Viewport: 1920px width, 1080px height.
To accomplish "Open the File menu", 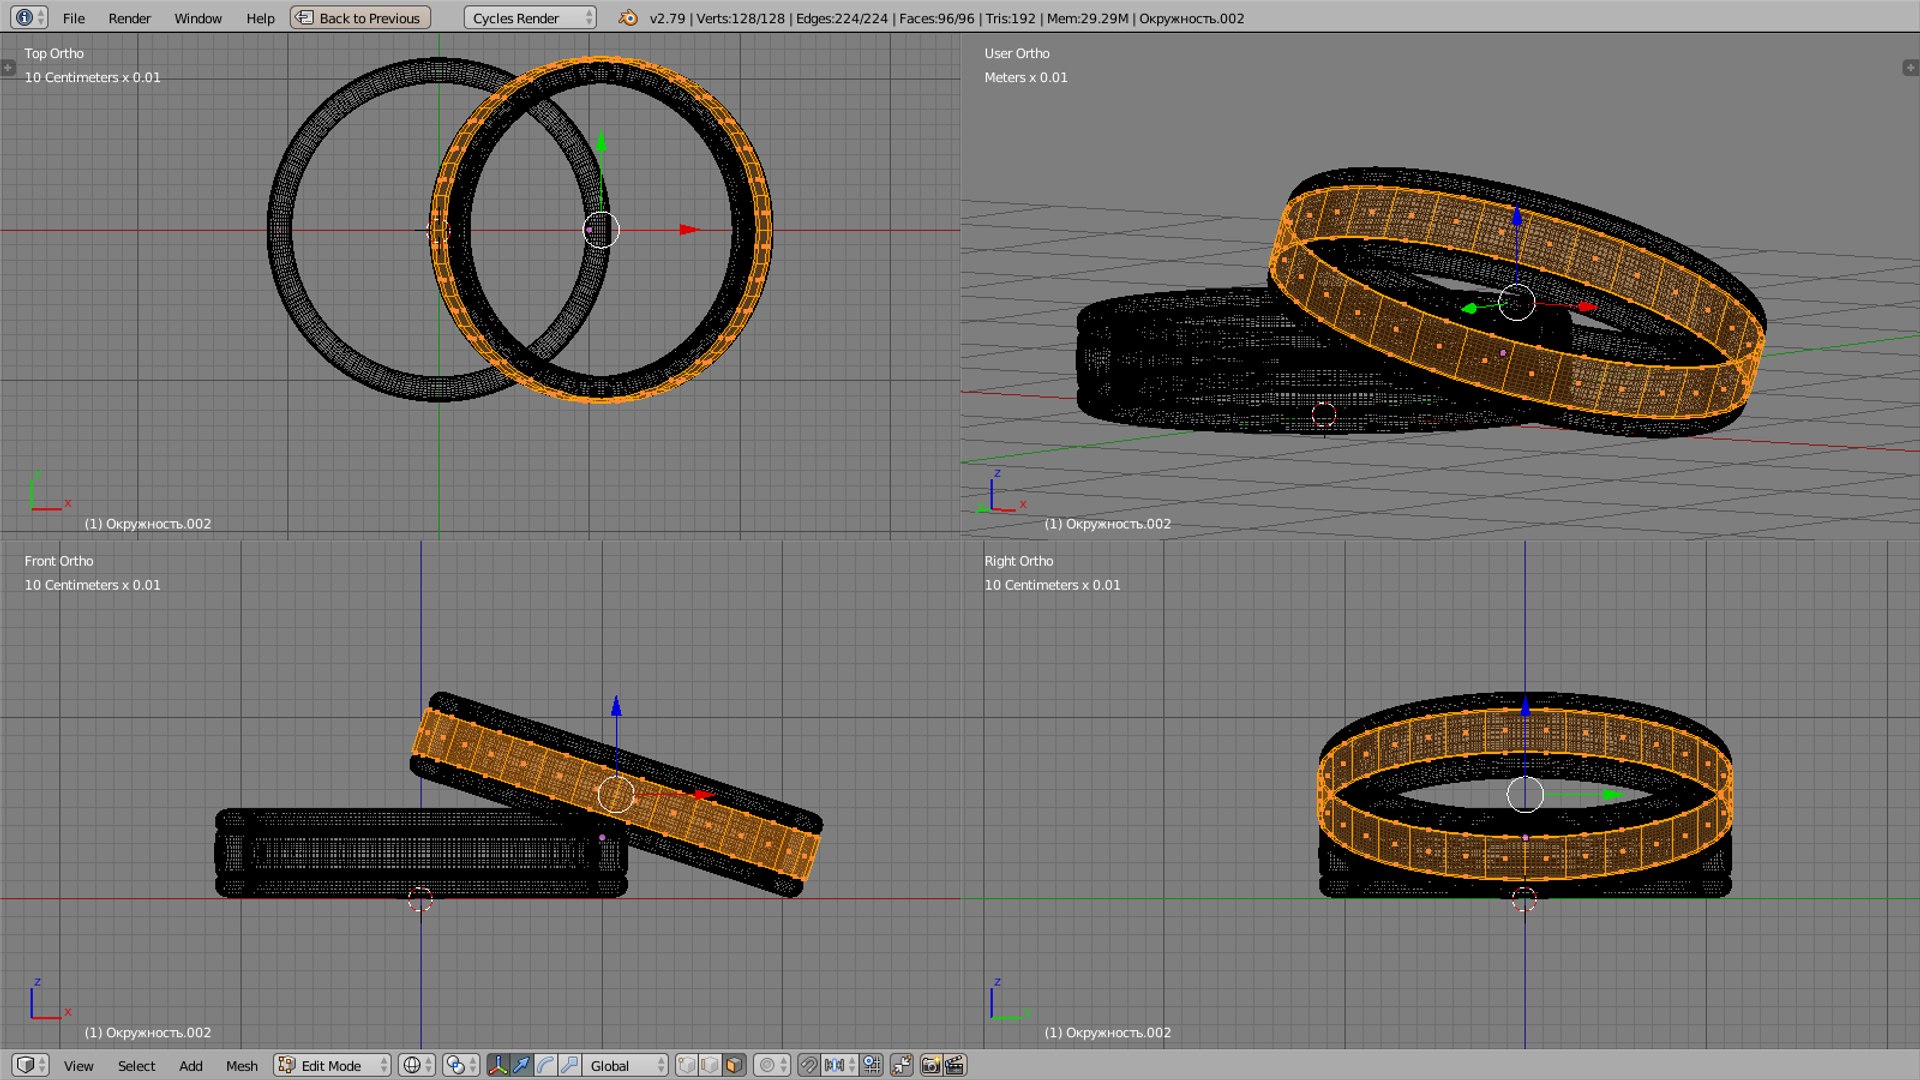I will click(73, 18).
